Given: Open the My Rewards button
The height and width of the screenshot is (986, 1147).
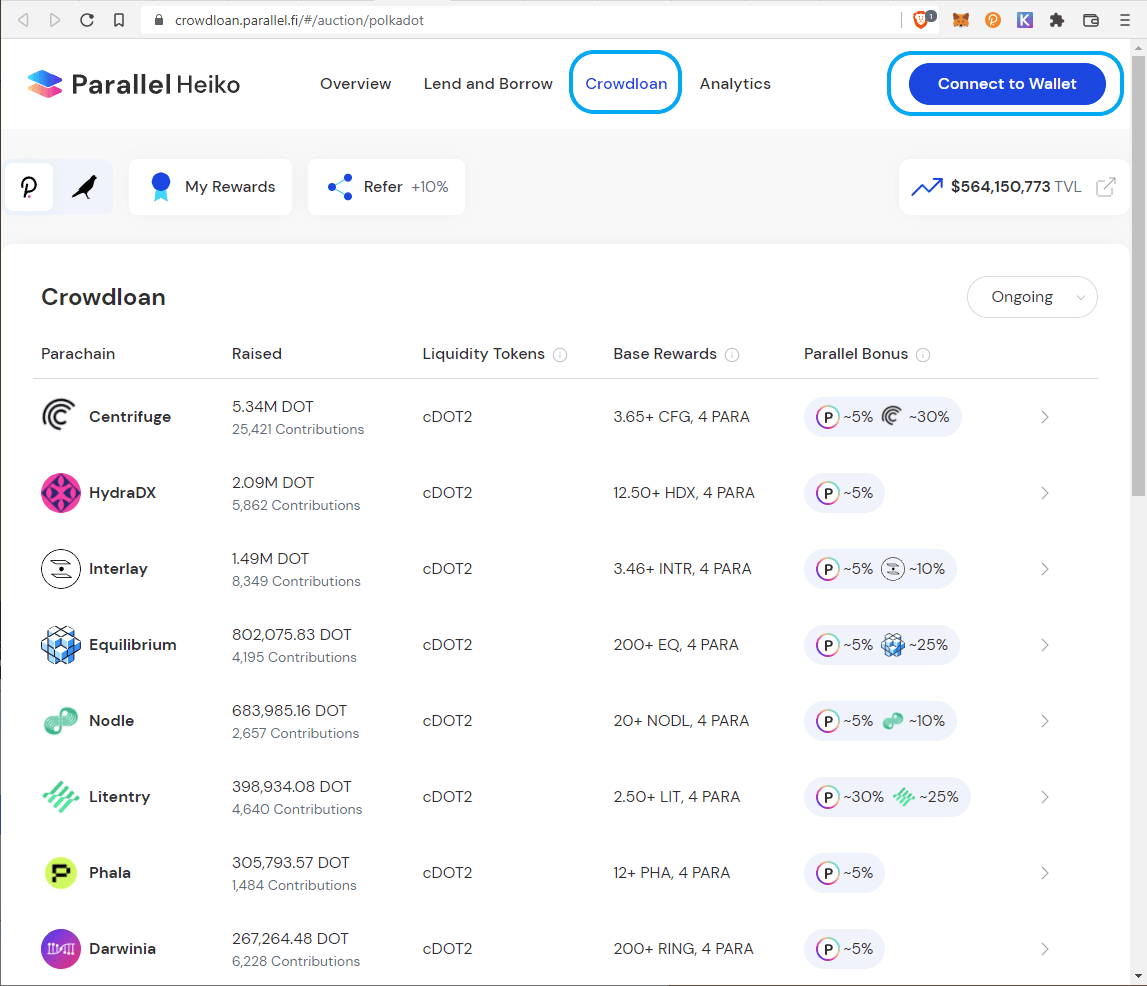Looking at the screenshot, I should [x=211, y=187].
